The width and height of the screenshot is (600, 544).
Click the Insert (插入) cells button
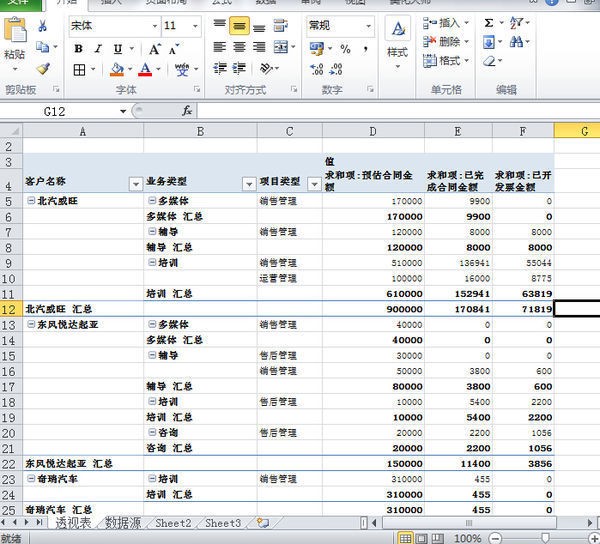[443, 23]
